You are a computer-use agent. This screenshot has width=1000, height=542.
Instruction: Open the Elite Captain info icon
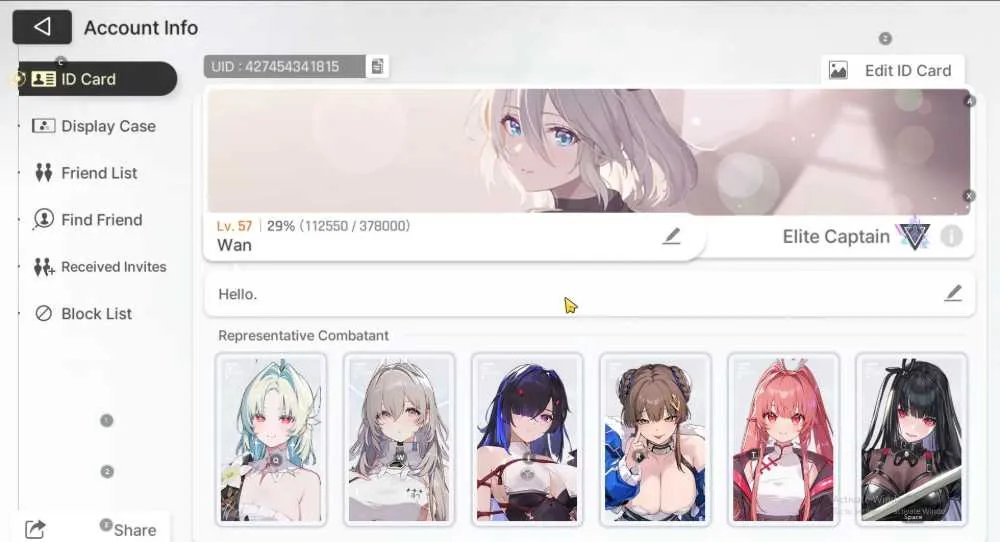pyautogui.click(x=951, y=237)
